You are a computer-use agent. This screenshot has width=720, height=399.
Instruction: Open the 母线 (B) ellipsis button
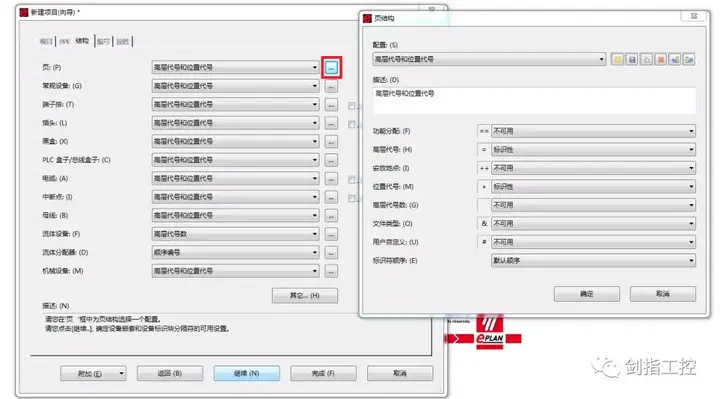(x=331, y=216)
